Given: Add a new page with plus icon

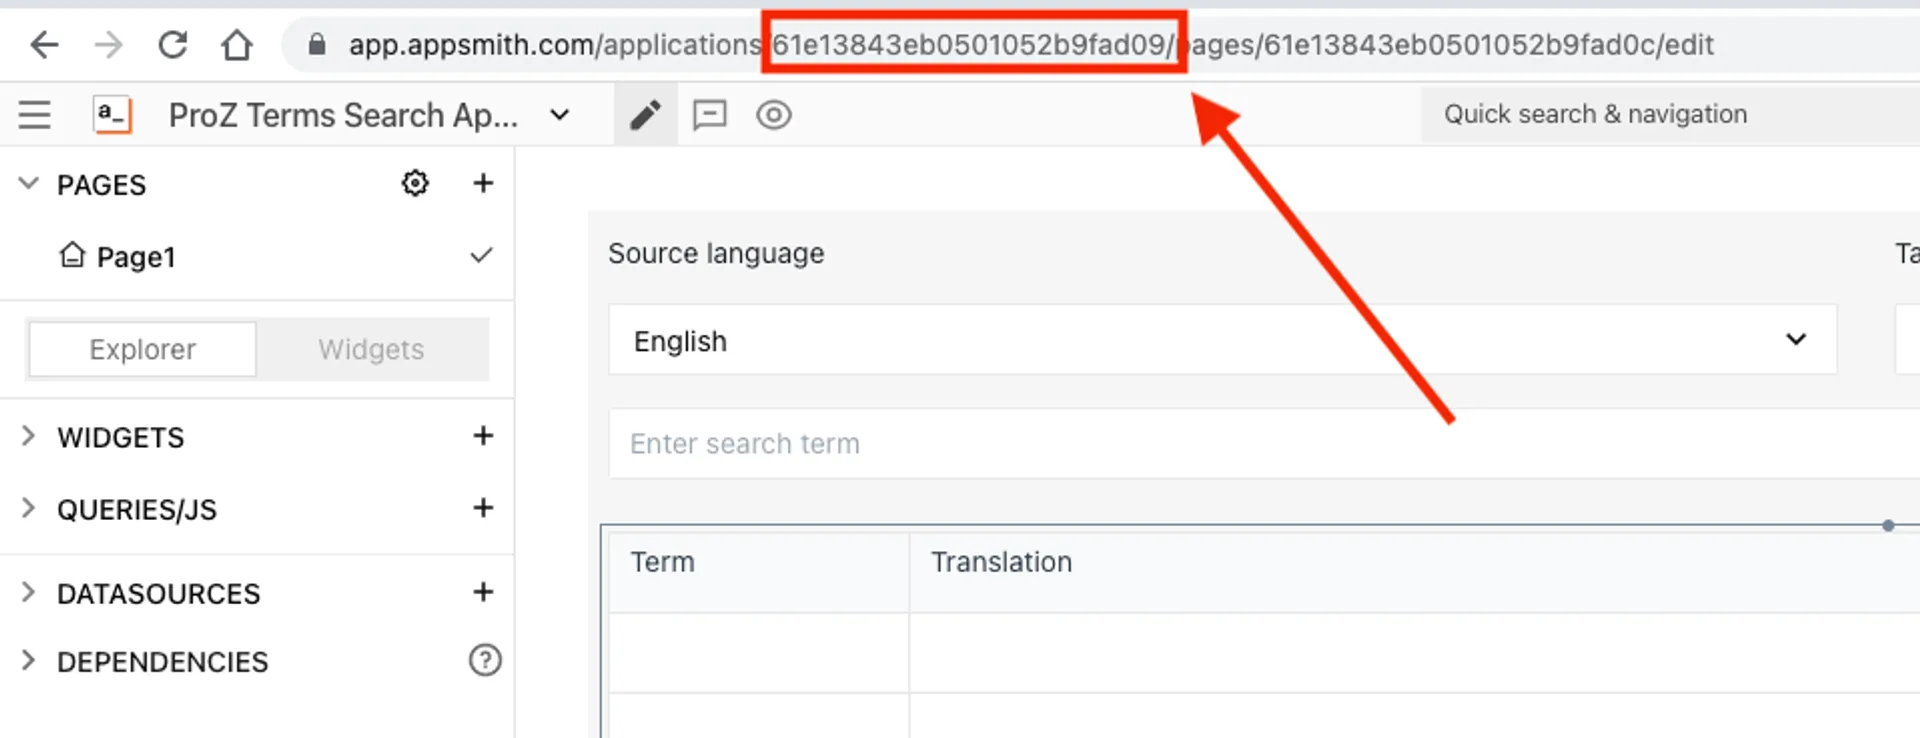Looking at the screenshot, I should (x=483, y=183).
